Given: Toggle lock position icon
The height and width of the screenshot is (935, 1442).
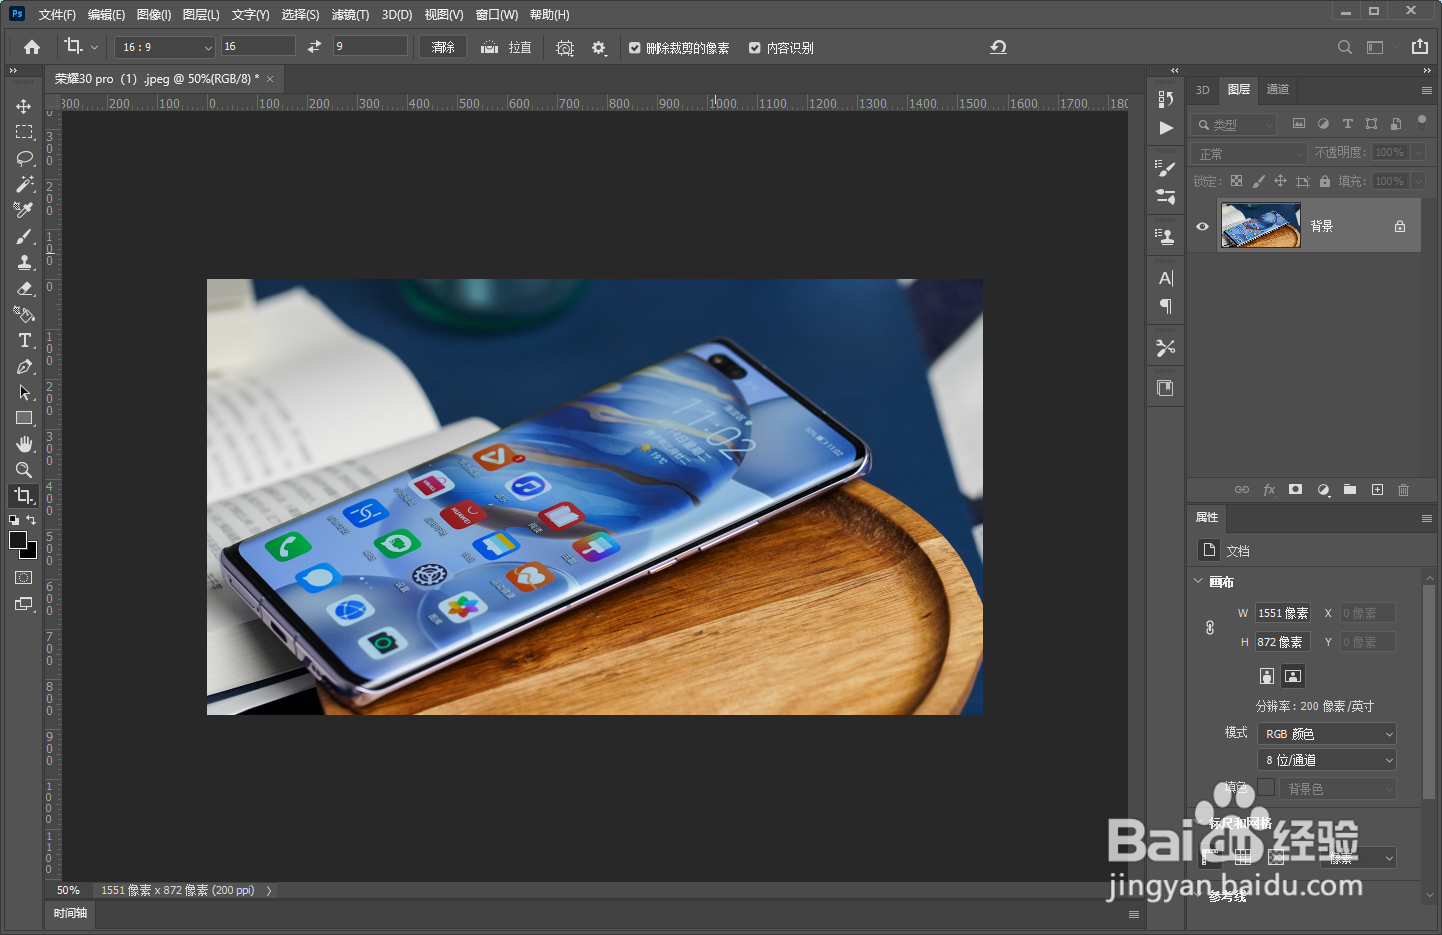Looking at the screenshot, I should pos(1280,181).
